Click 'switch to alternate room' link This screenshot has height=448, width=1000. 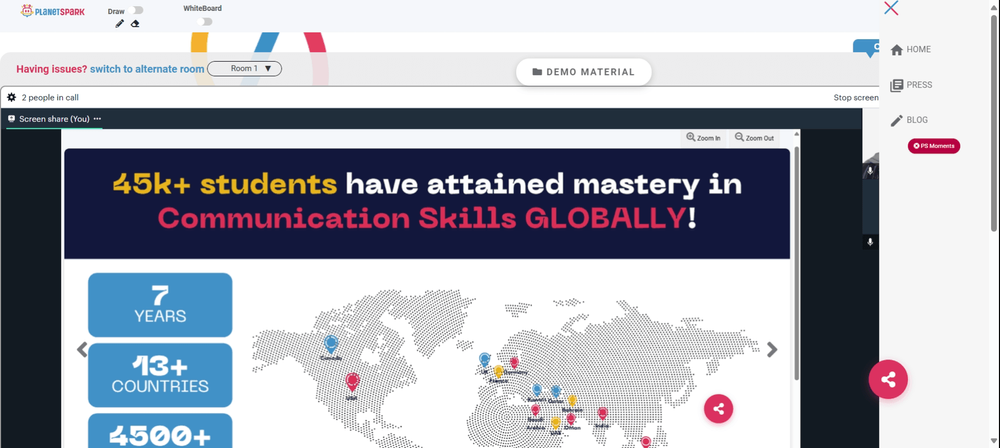click(x=147, y=69)
